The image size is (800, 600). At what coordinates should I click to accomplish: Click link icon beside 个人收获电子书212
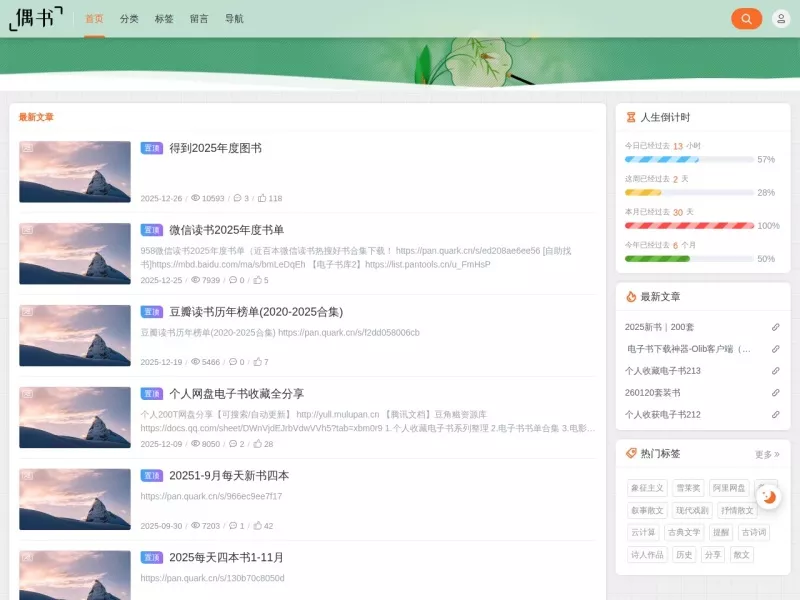(x=776, y=415)
